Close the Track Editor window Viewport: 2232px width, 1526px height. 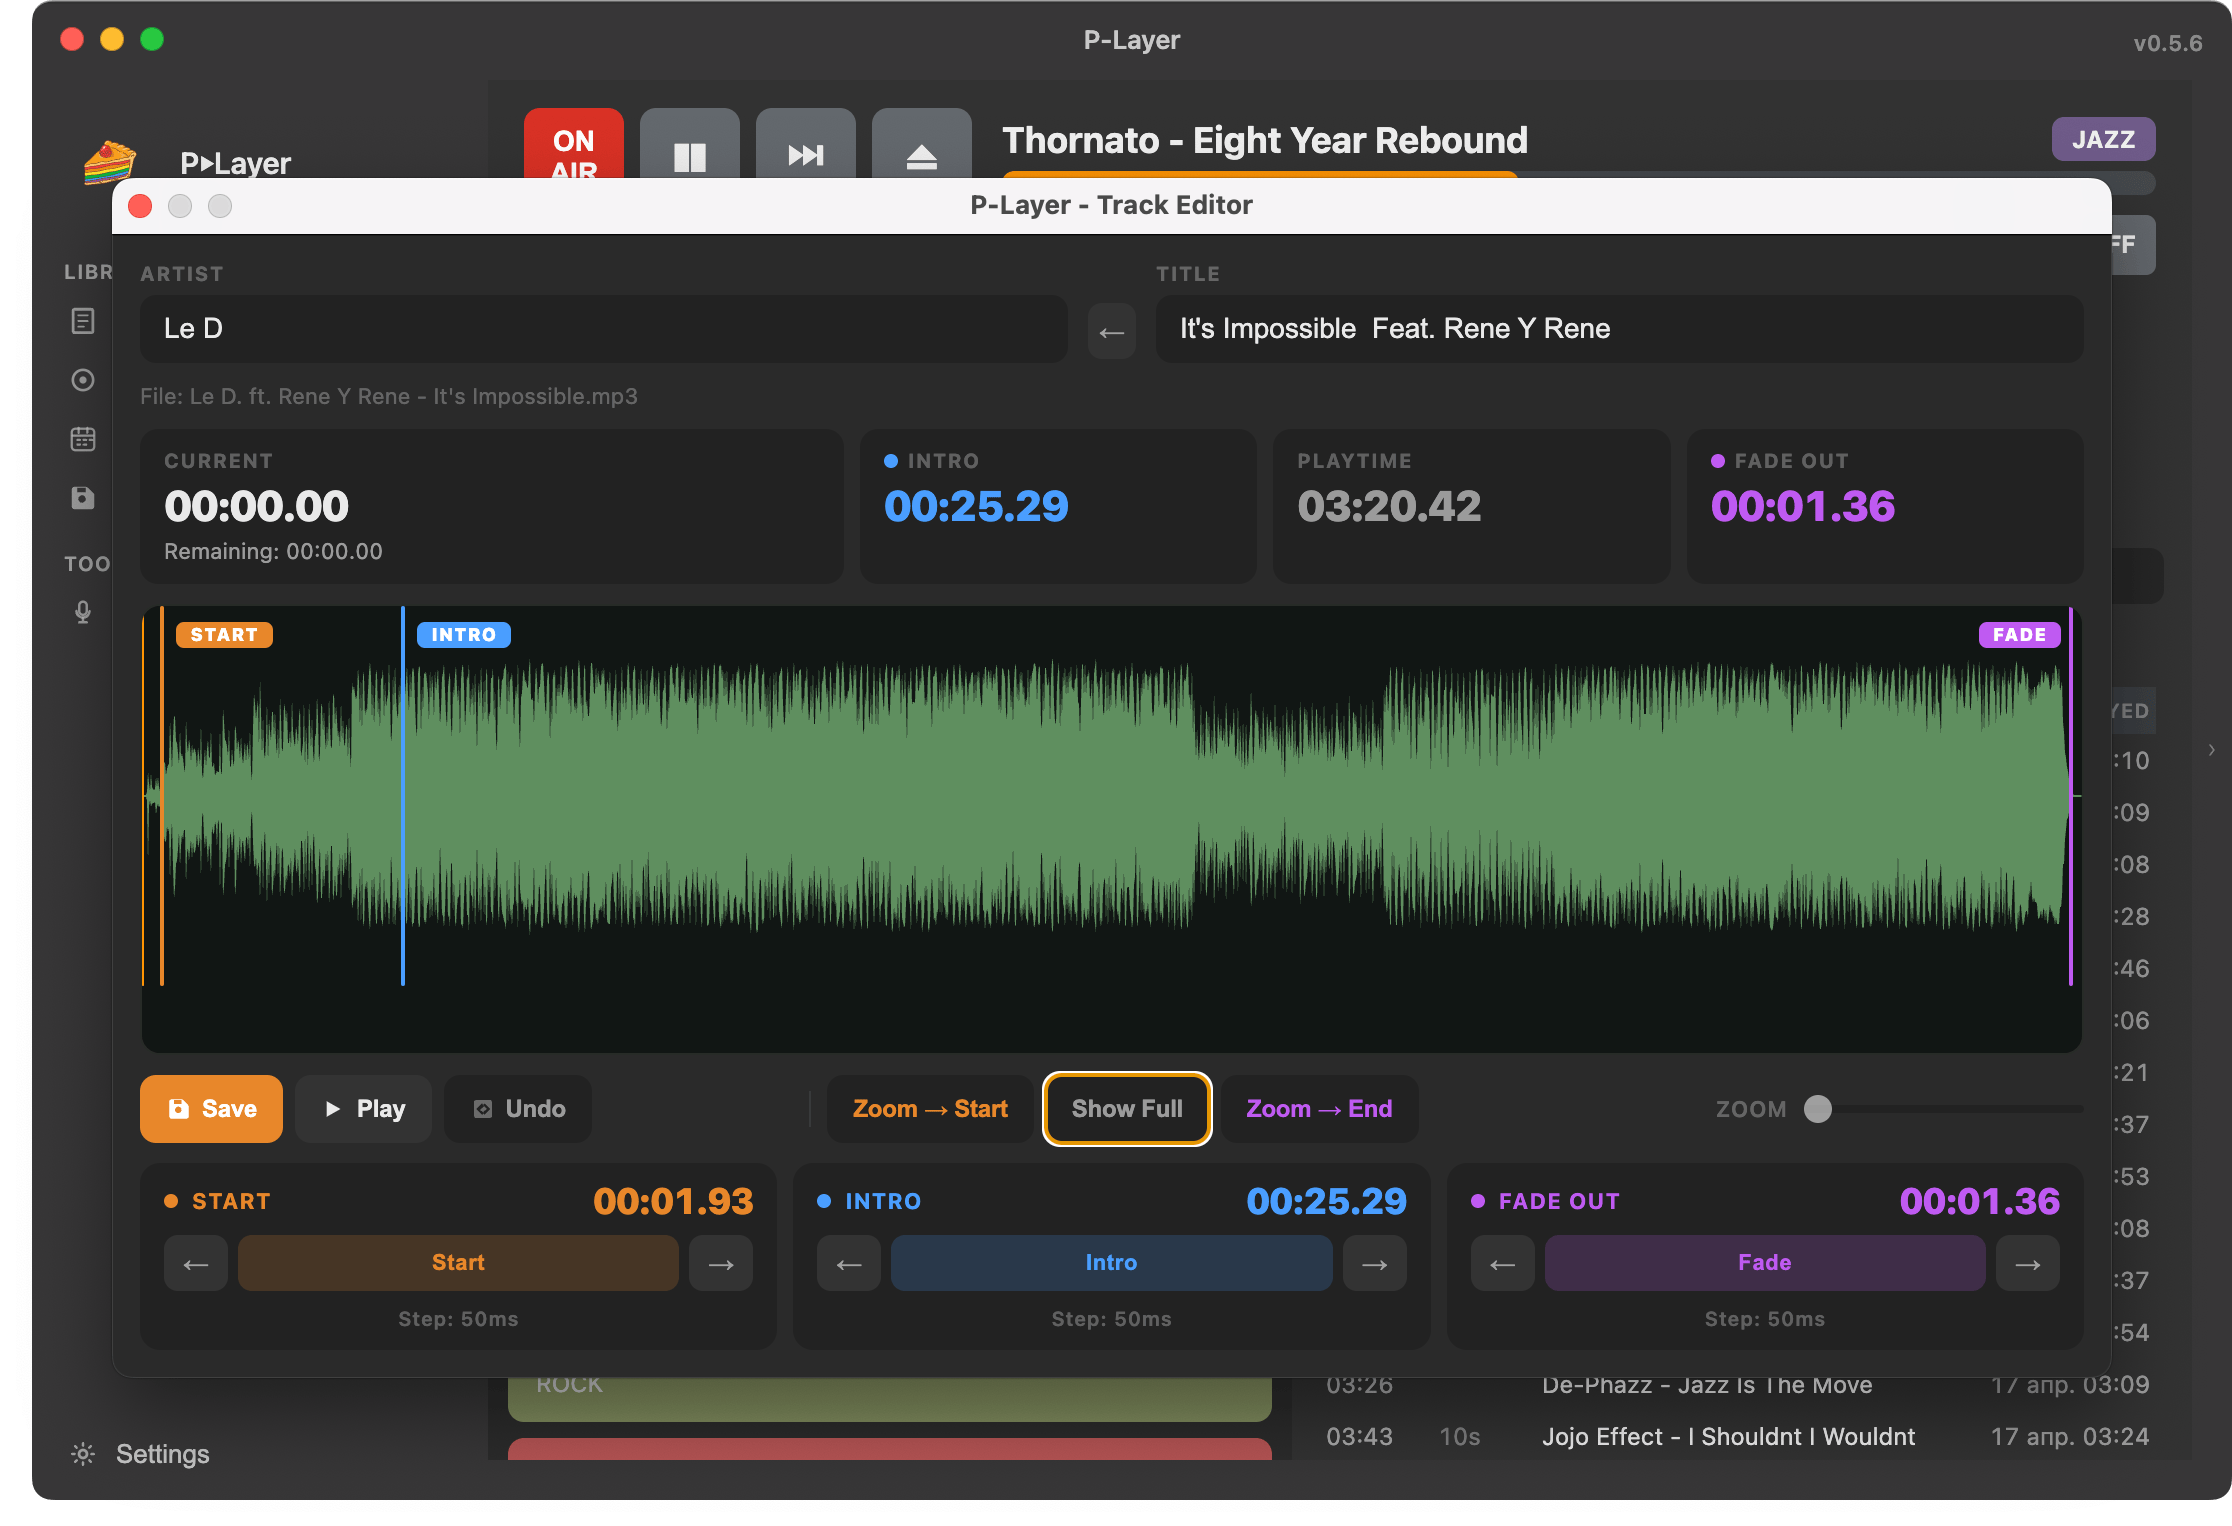(140, 206)
